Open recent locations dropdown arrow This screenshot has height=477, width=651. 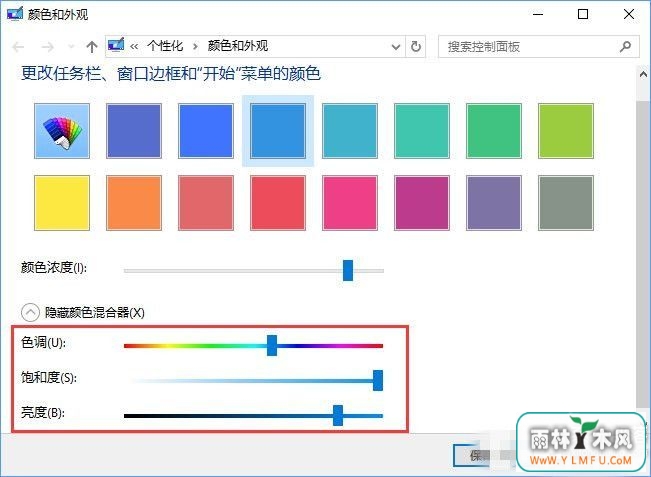(x=71, y=46)
